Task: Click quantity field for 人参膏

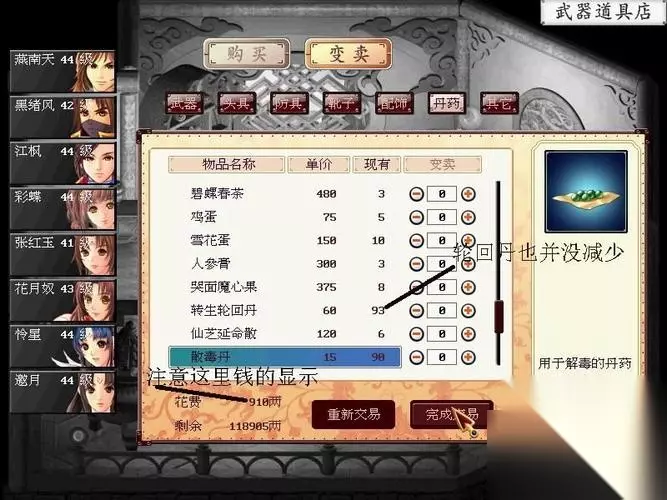Action: [442, 264]
